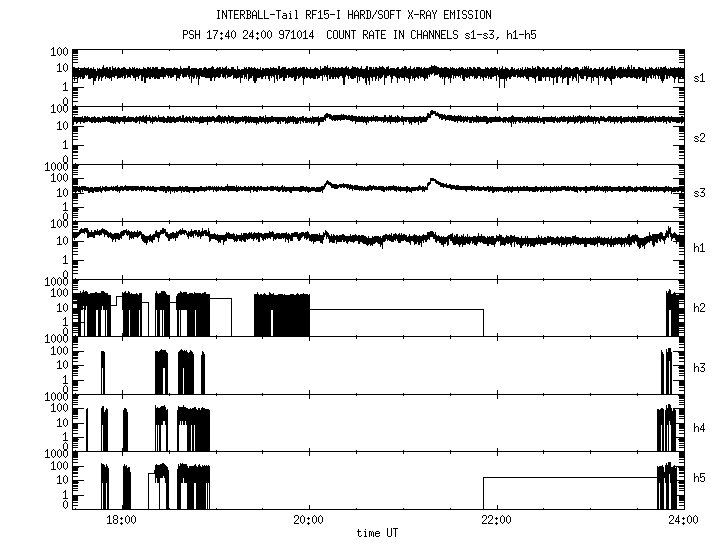Select the h5 channel label
This screenshot has height=550, width=720.
pos(700,479)
